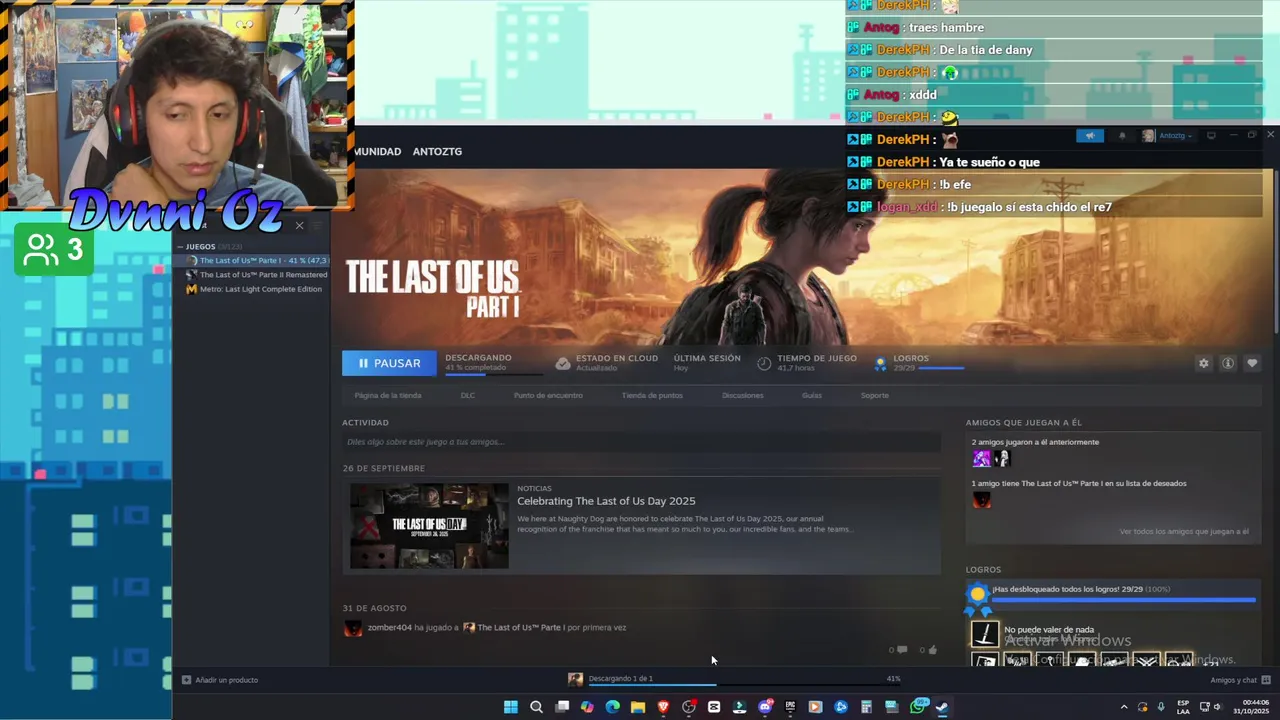1280x720 pixels.
Task: Open game info icon
Action: click(x=1228, y=363)
